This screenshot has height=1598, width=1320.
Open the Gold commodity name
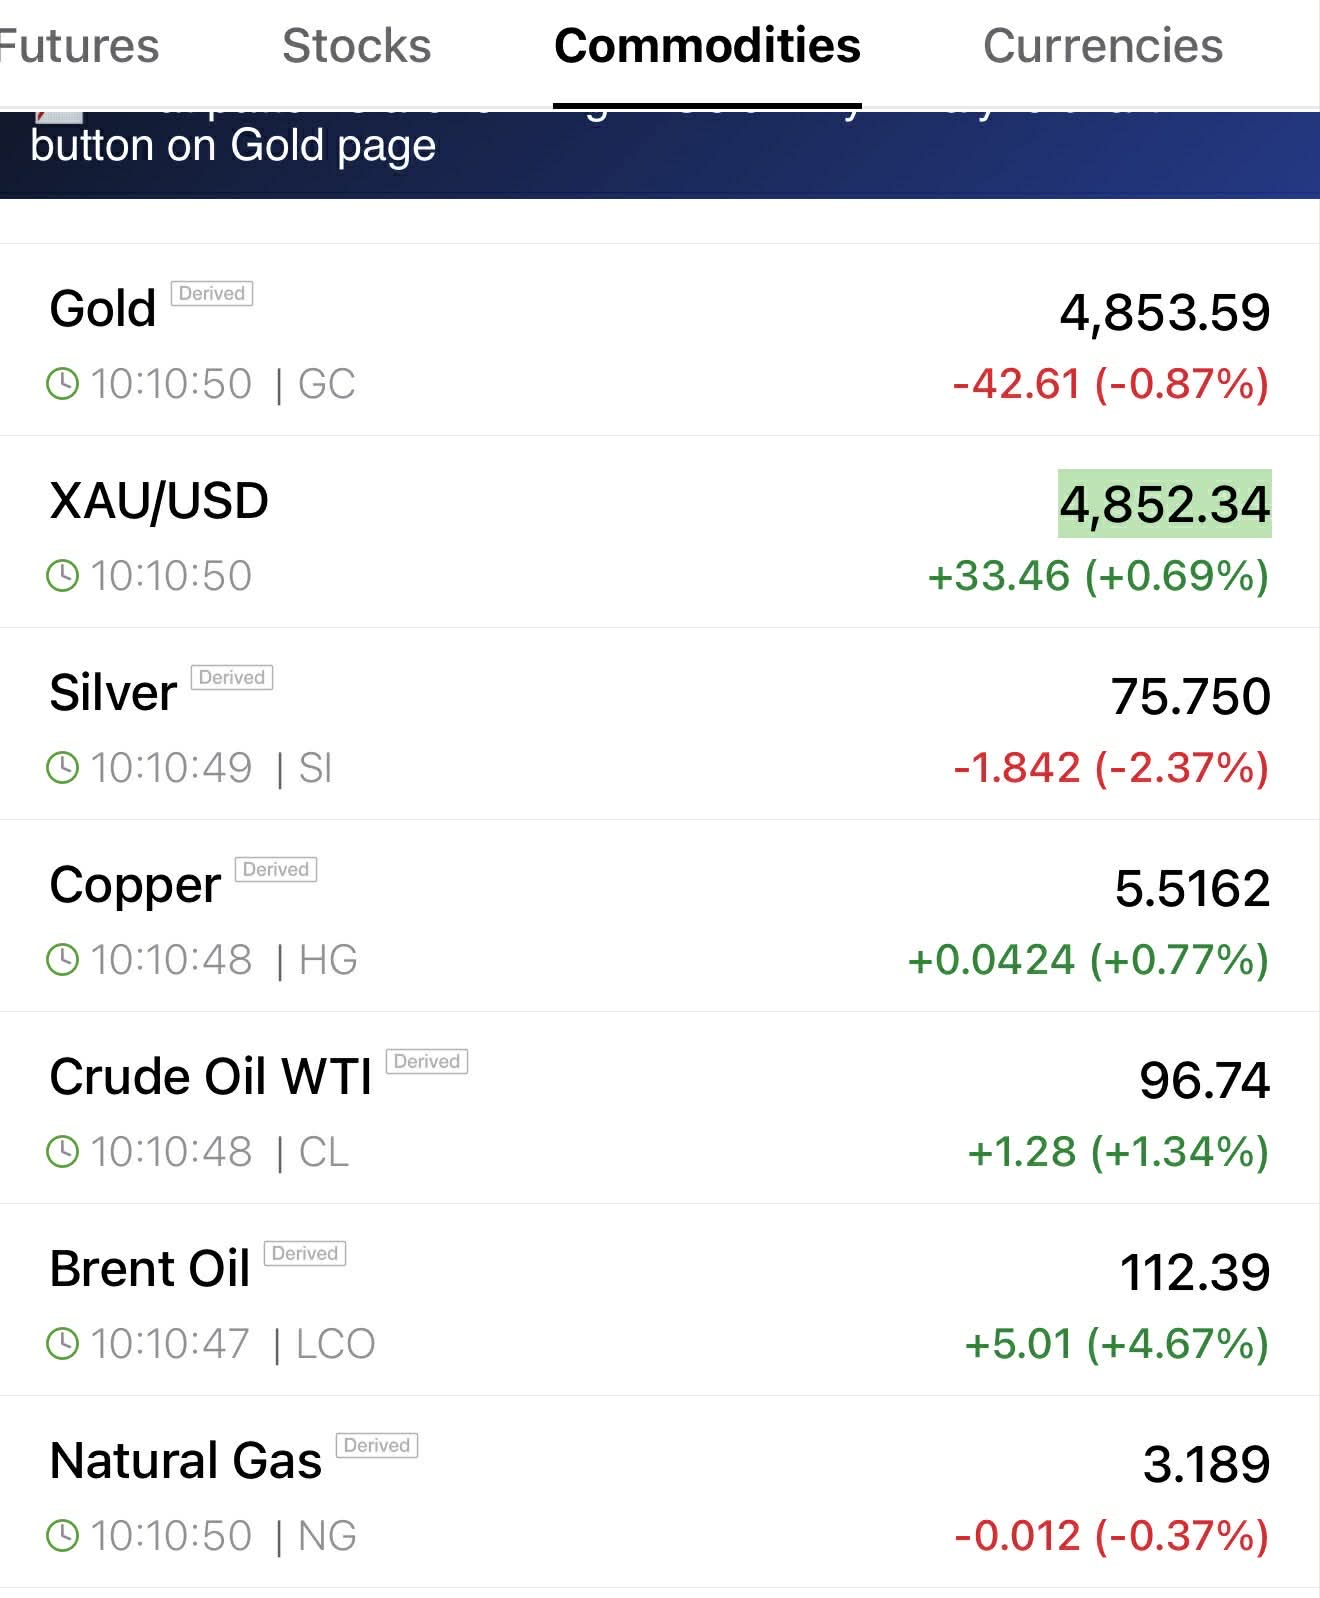tap(103, 308)
